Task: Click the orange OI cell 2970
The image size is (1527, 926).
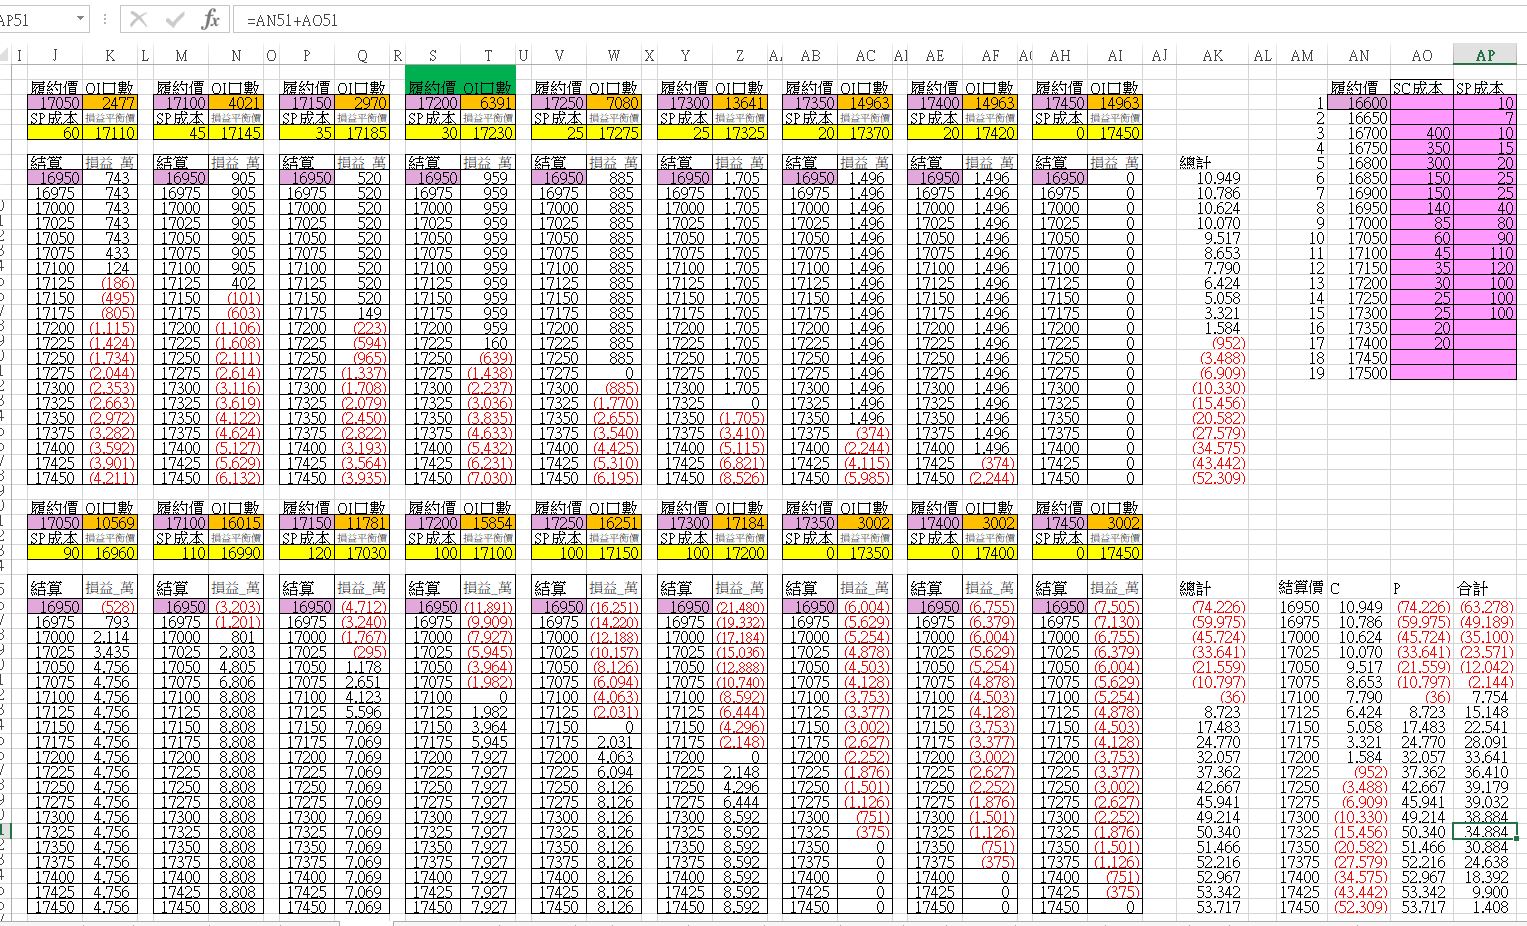Action: pyautogui.click(x=363, y=103)
